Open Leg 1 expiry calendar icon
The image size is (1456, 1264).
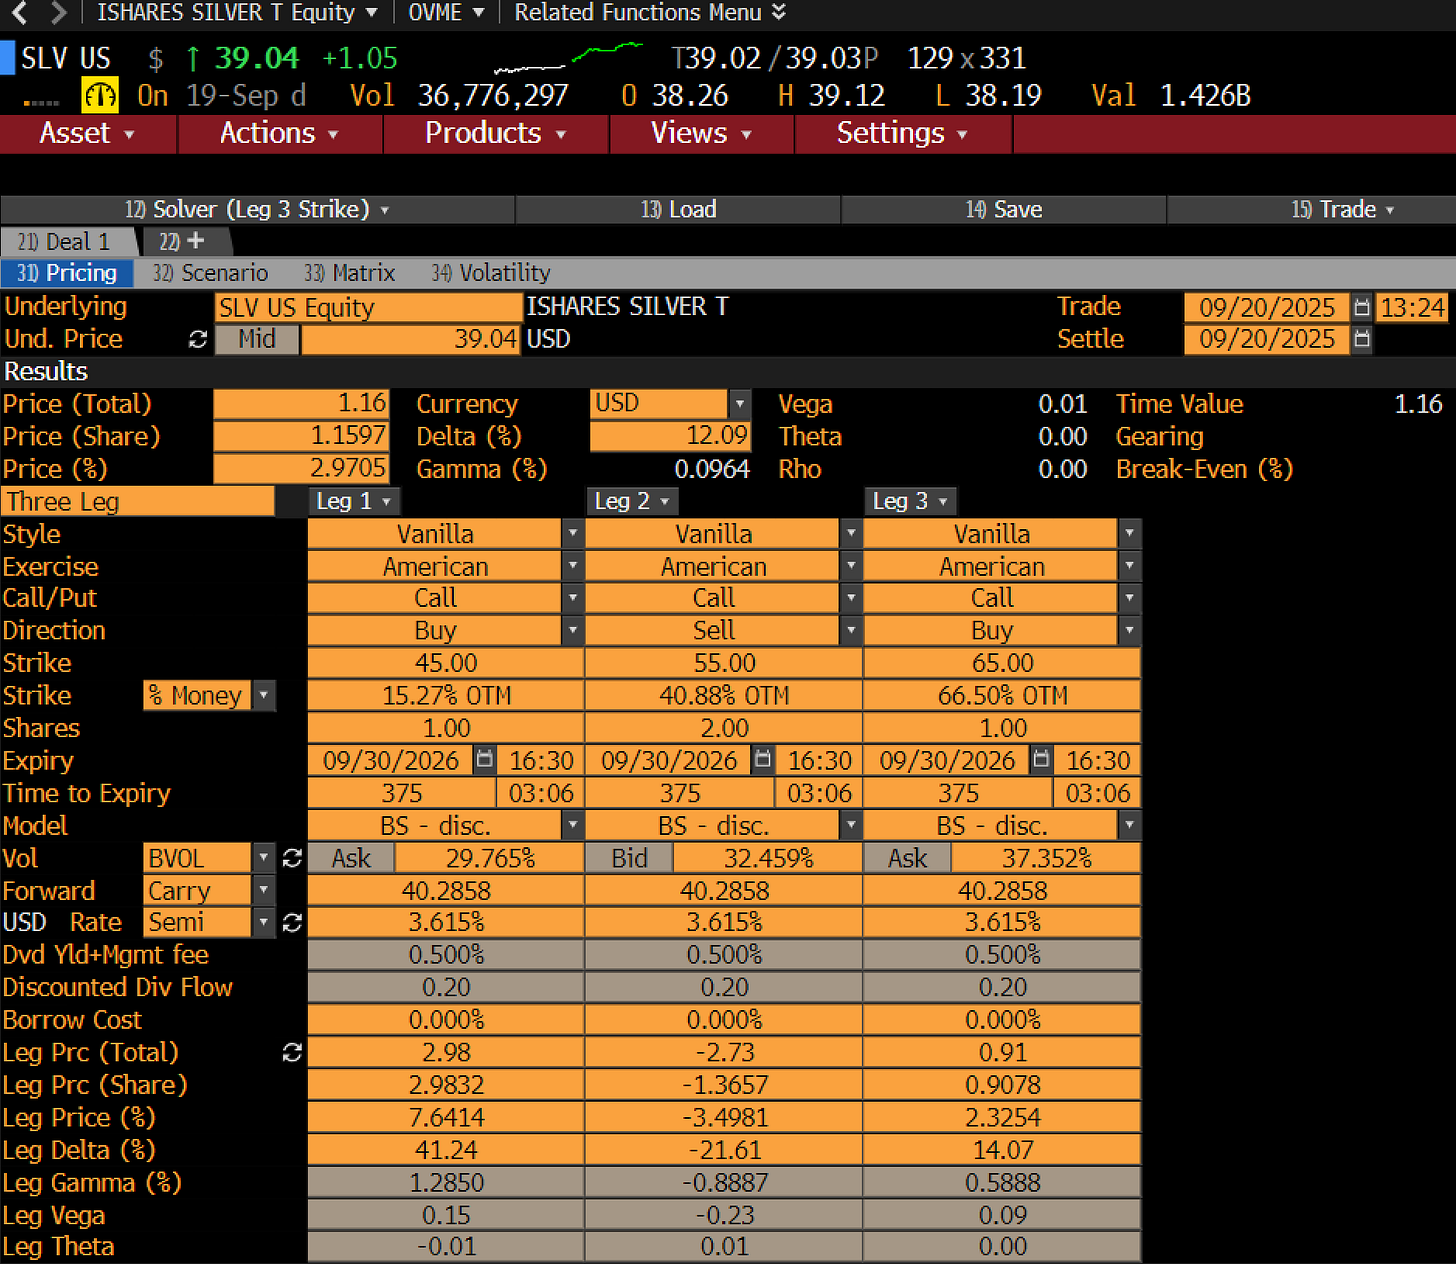484,760
